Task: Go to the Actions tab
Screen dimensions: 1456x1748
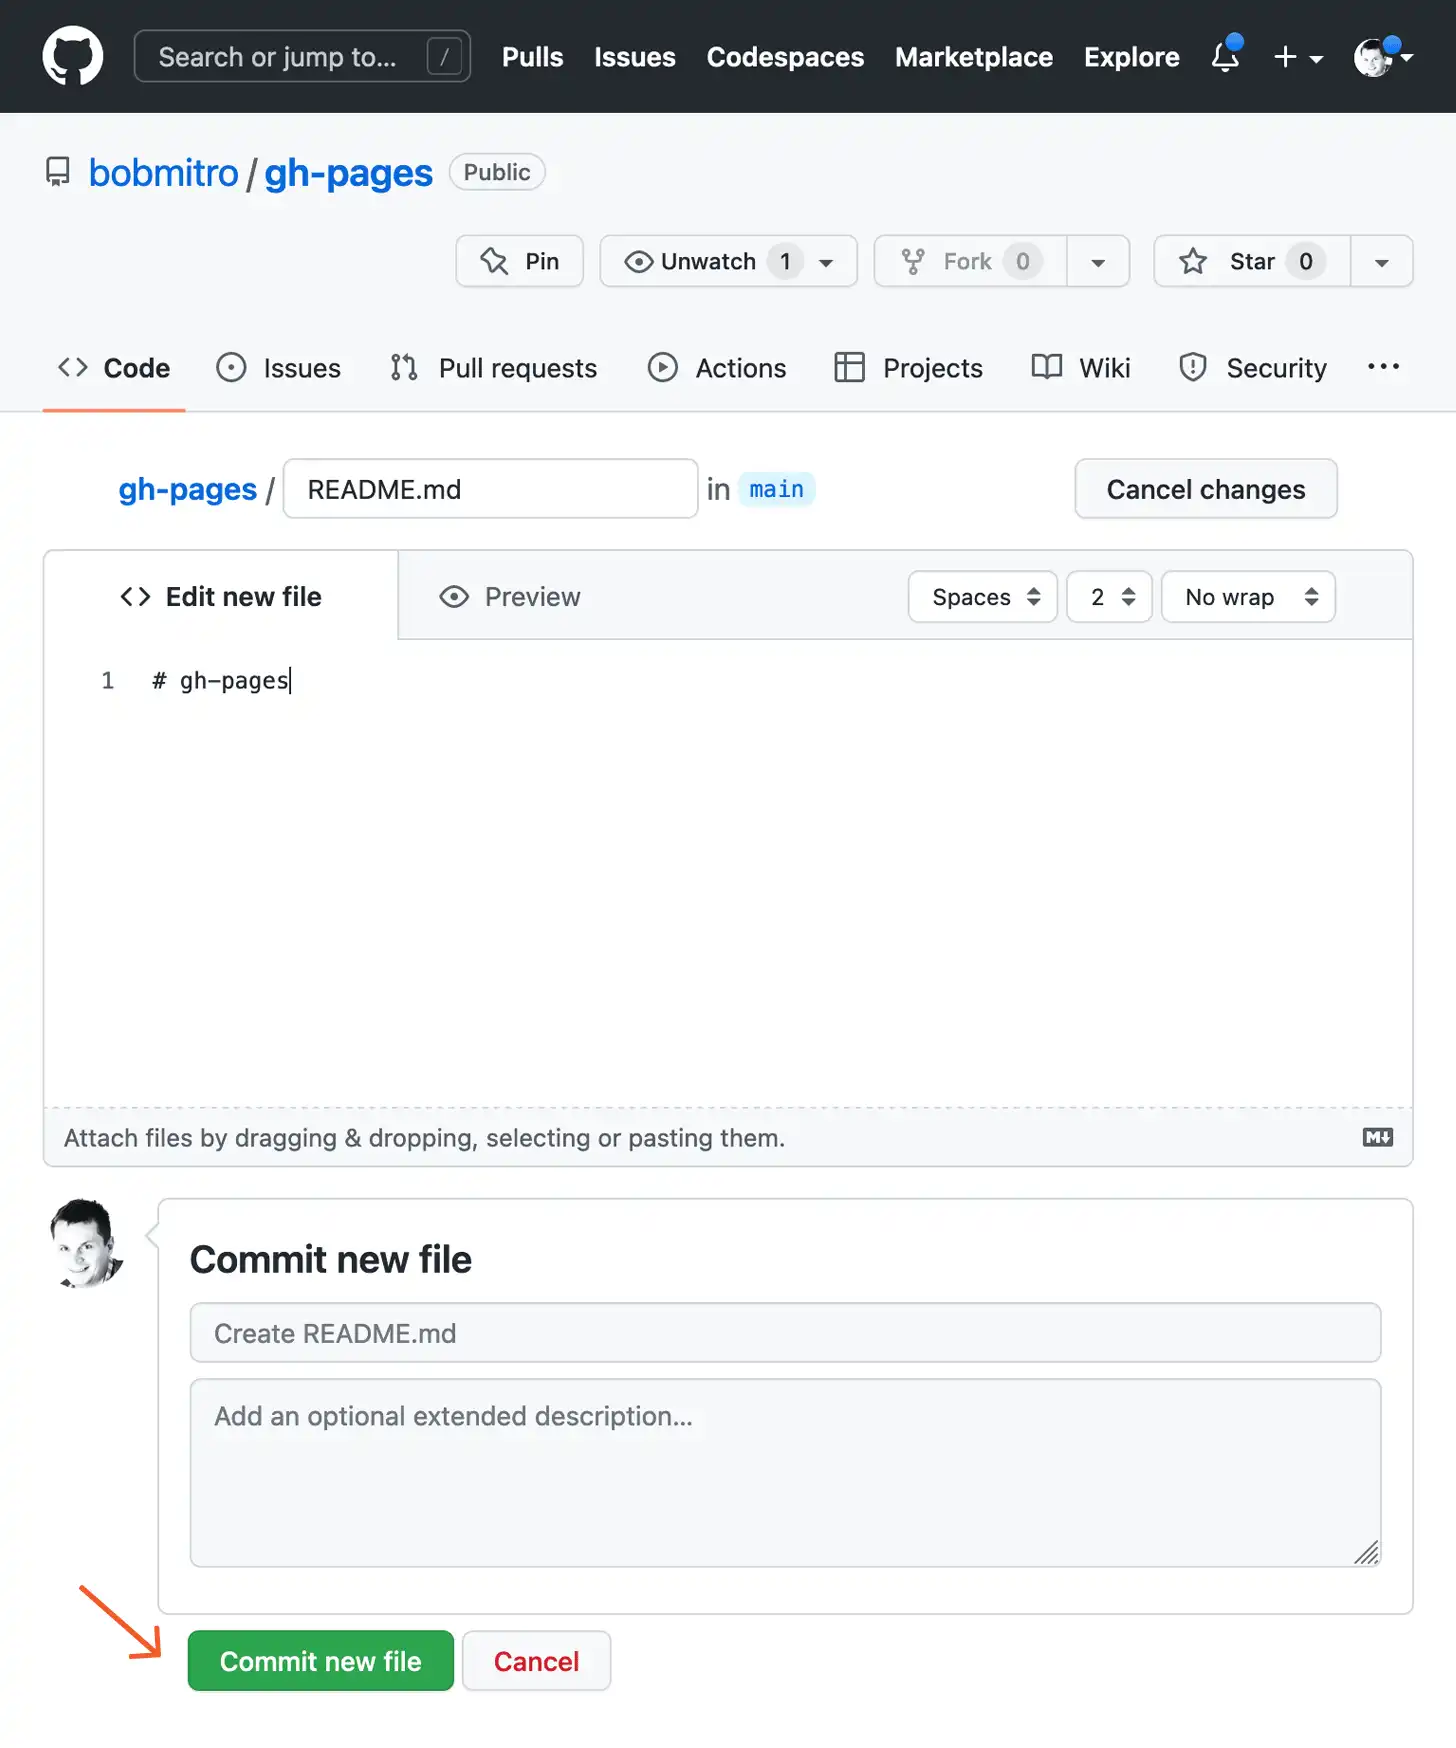Action: 717,368
